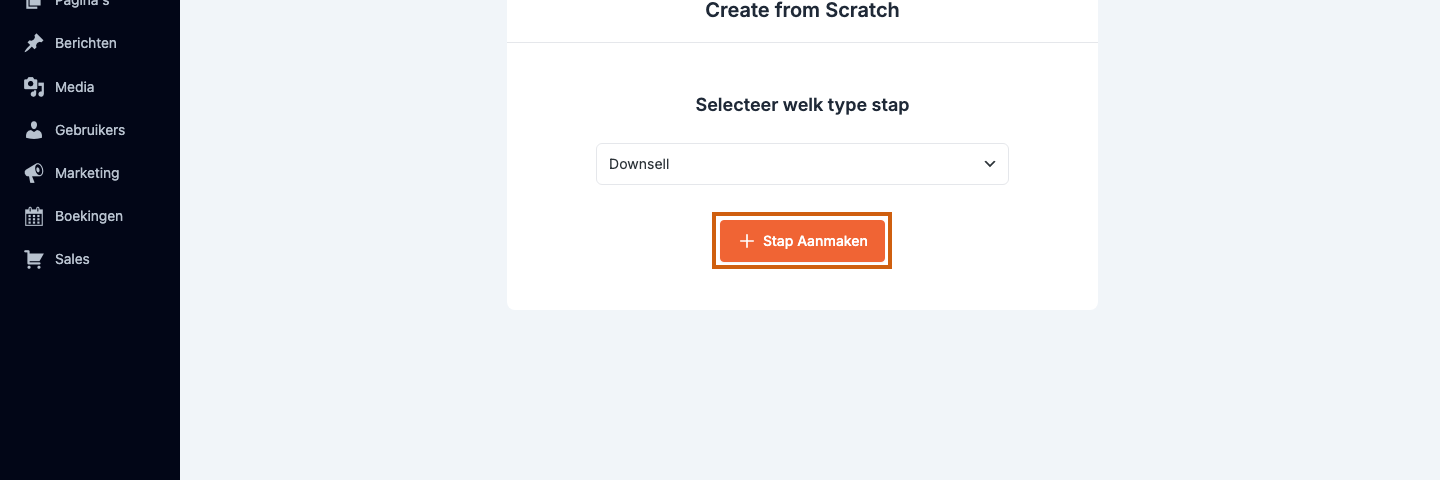Click the megaphone icon for Marketing
The width and height of the screenshot is (1440, 480).
tap(34, 173)
